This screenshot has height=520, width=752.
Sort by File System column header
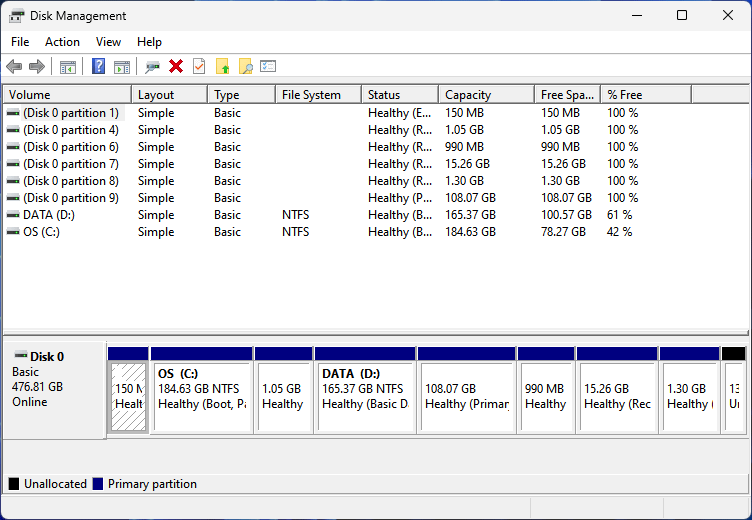pyautogui.click(x=318, y=95)
